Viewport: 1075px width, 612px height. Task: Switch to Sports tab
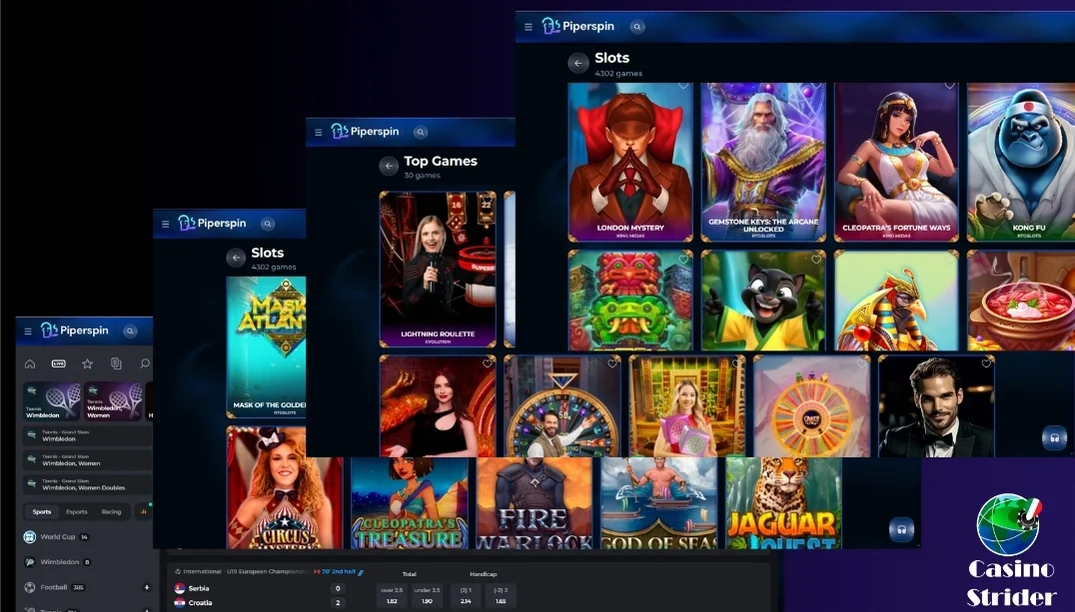point(42,512)
